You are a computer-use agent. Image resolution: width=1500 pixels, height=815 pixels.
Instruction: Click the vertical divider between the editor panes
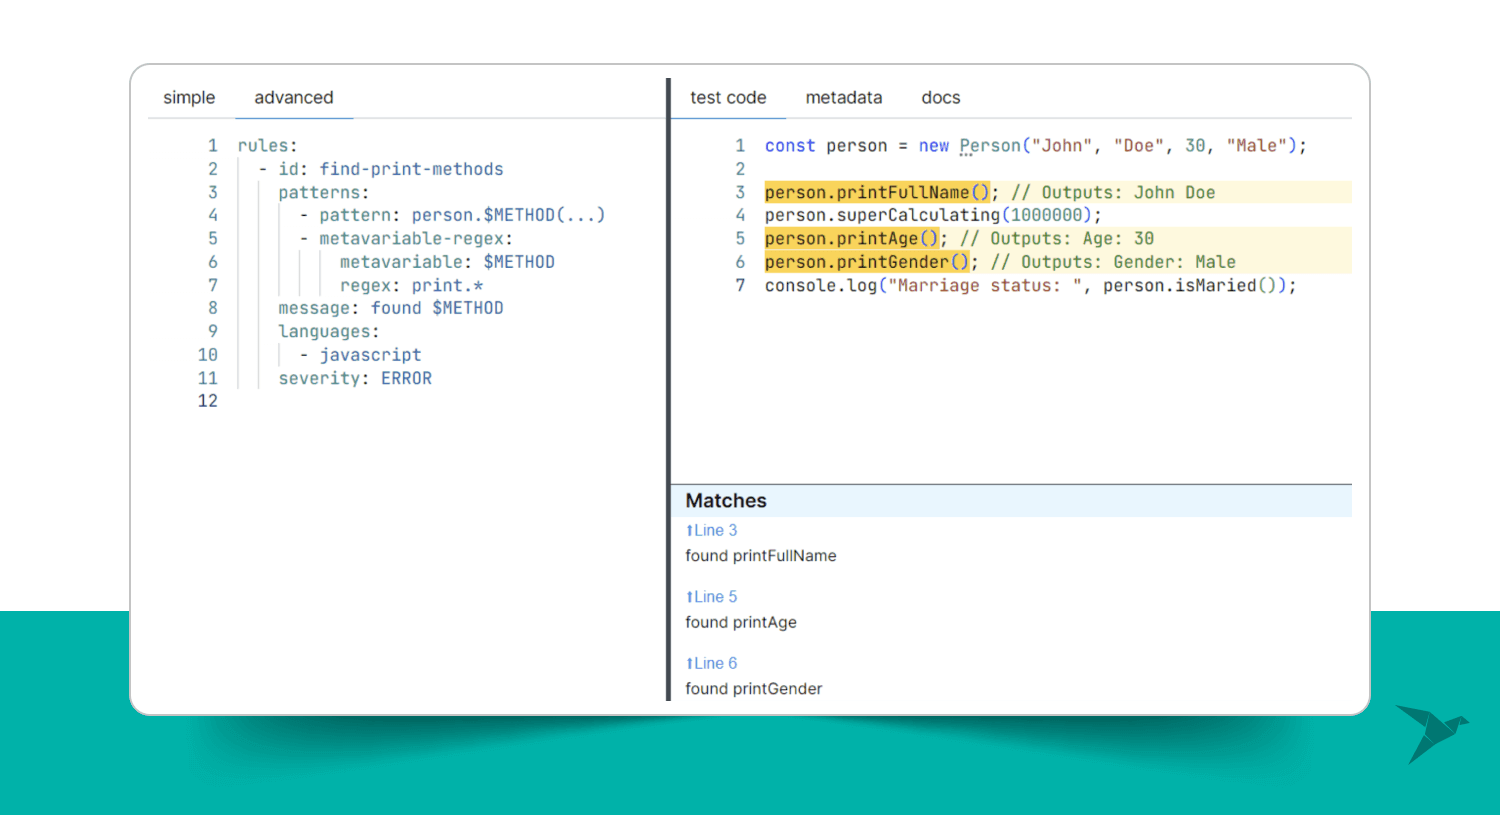click(668, 390)
